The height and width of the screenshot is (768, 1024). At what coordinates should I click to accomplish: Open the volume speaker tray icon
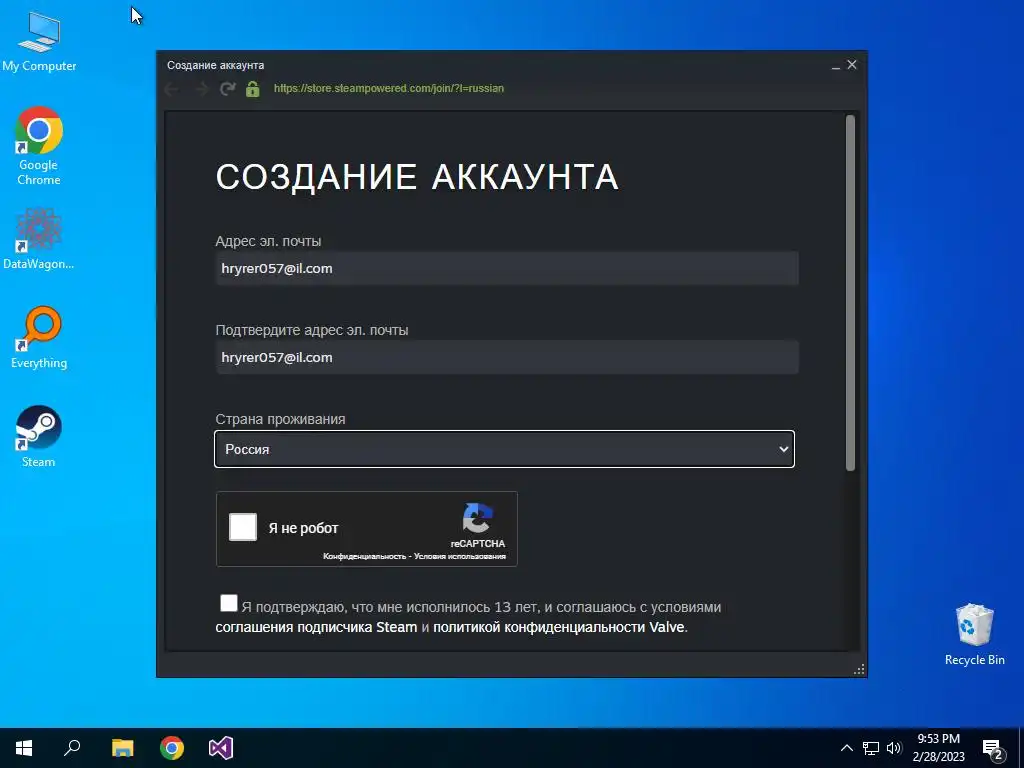click(894, 748)
